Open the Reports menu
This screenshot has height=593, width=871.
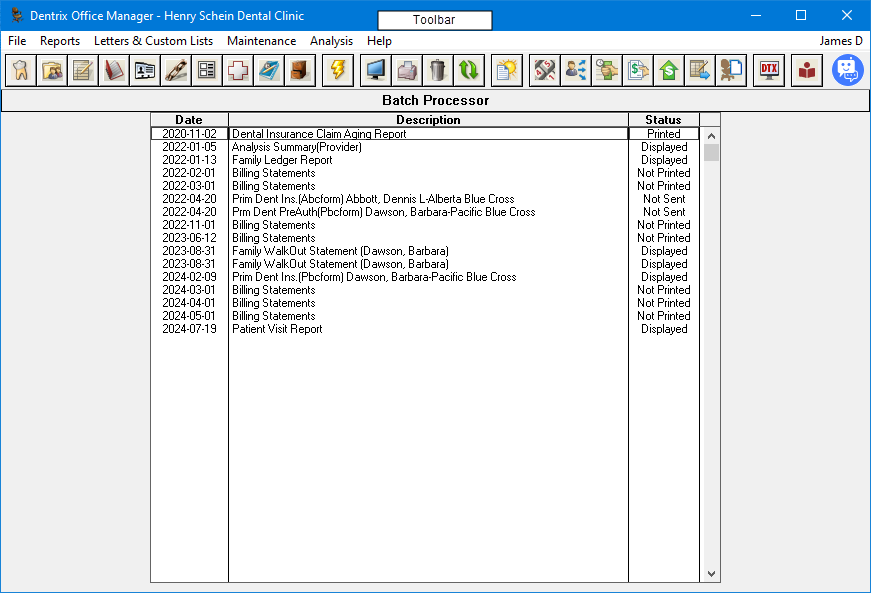point(60,41)
